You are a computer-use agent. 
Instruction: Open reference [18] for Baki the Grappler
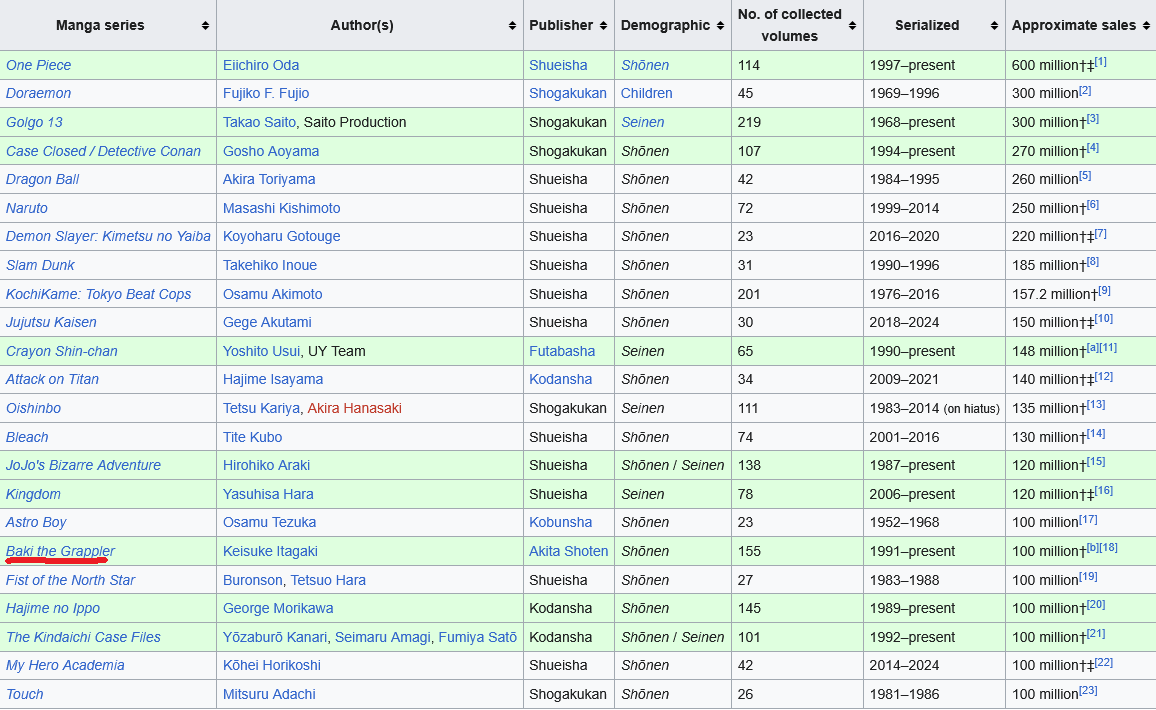pos(1109,547)
